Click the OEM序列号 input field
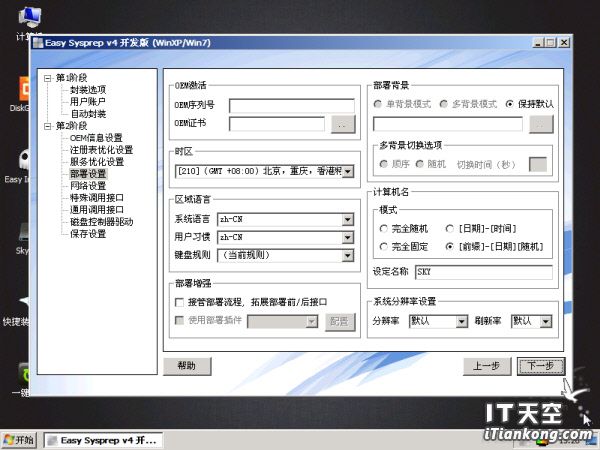This screenshot has width=600, height=450. 292,106
